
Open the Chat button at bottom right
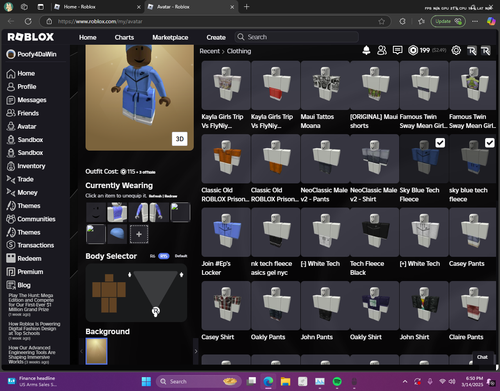pos(482,357)
